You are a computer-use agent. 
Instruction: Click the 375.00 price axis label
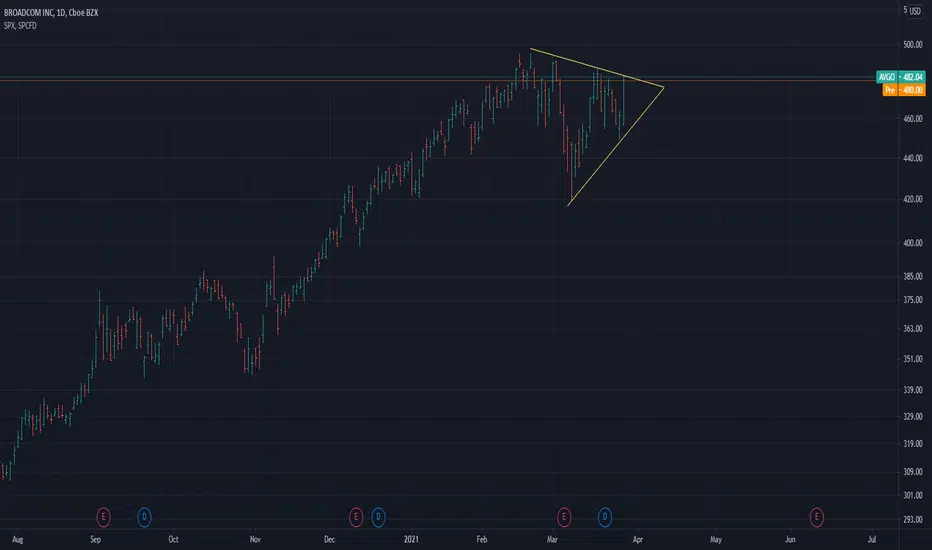click(x=912, y=300)
